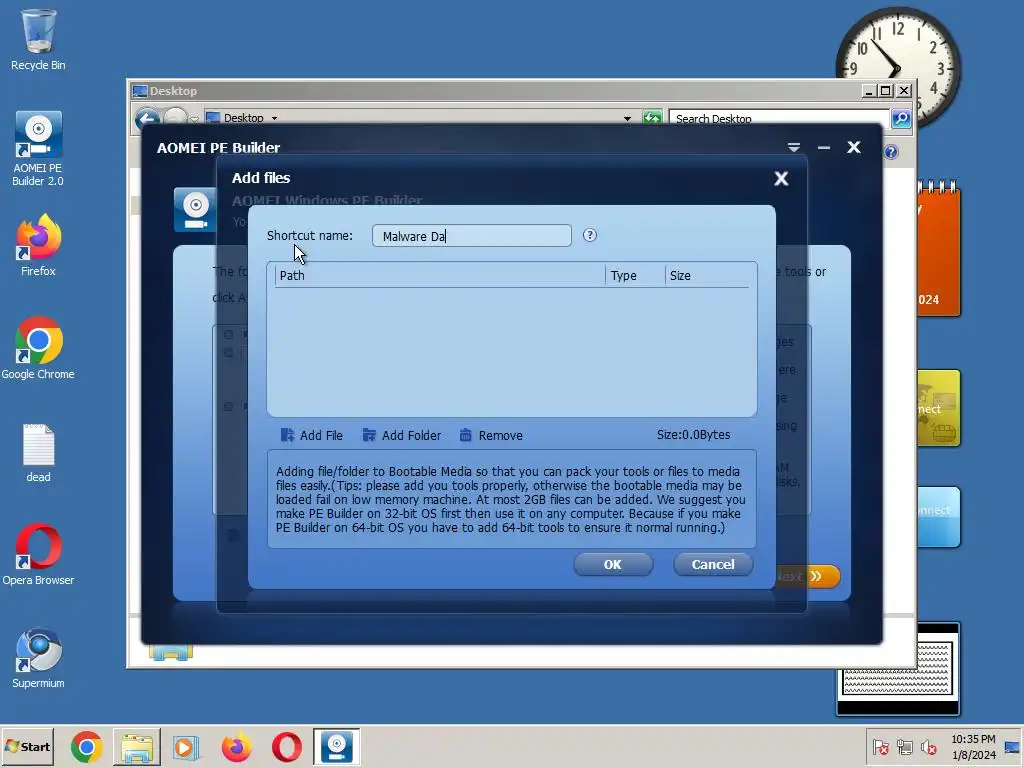This screenshot has height=768, width=1024.
Task: Select the dead text file on desktop
Action: (x=38, y=453)
